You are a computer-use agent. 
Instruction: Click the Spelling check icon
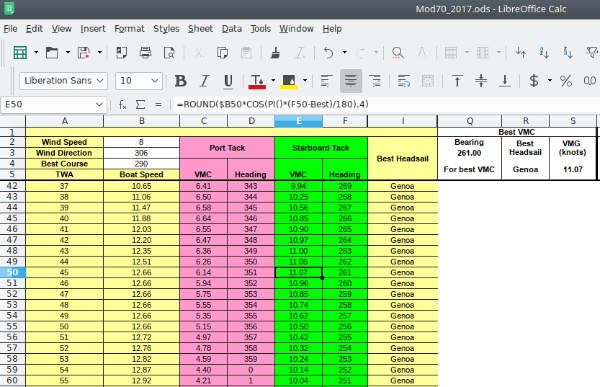coord(422,52)
